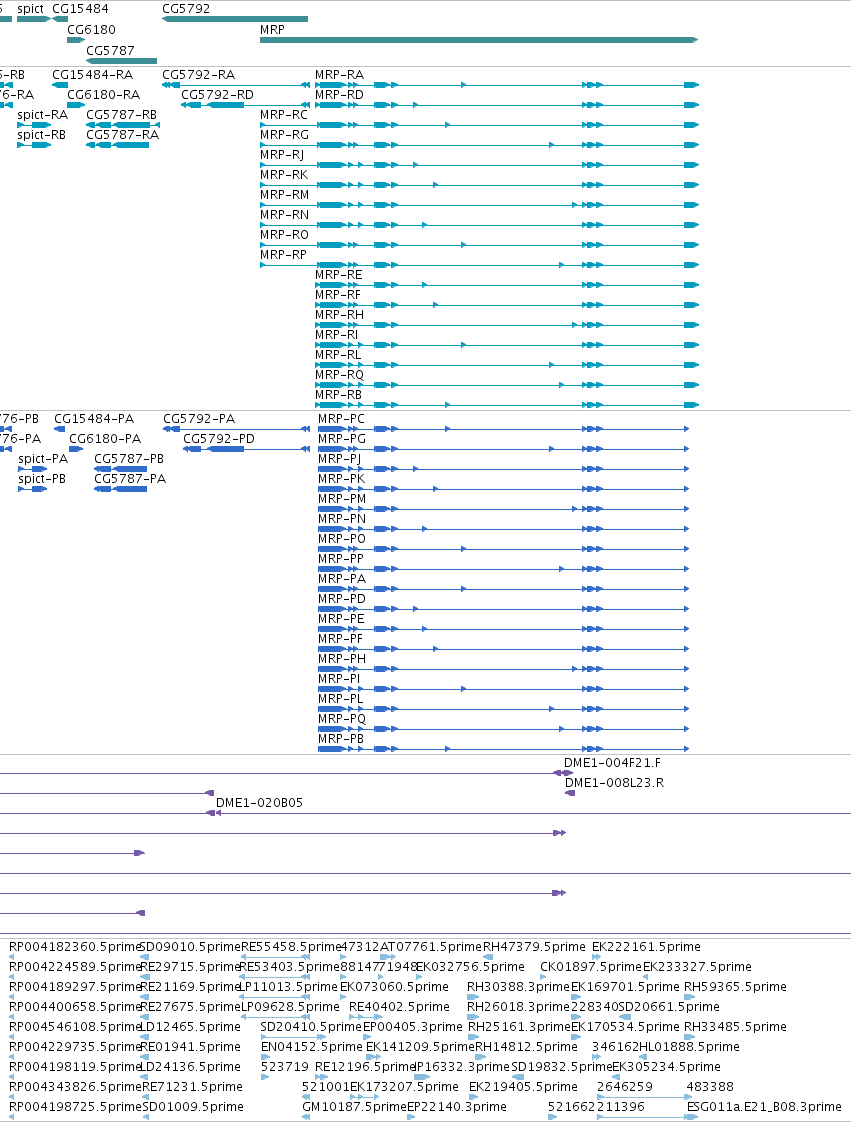Choose transcript MRP-RL
Screen dimensions: 851x1122
point(339,356)
